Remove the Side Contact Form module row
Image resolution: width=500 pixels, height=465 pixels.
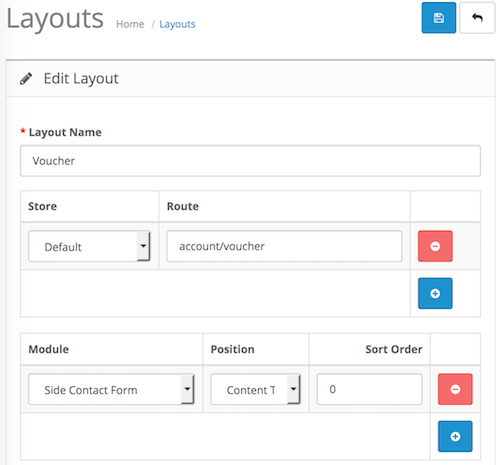[x=455, y=389]
